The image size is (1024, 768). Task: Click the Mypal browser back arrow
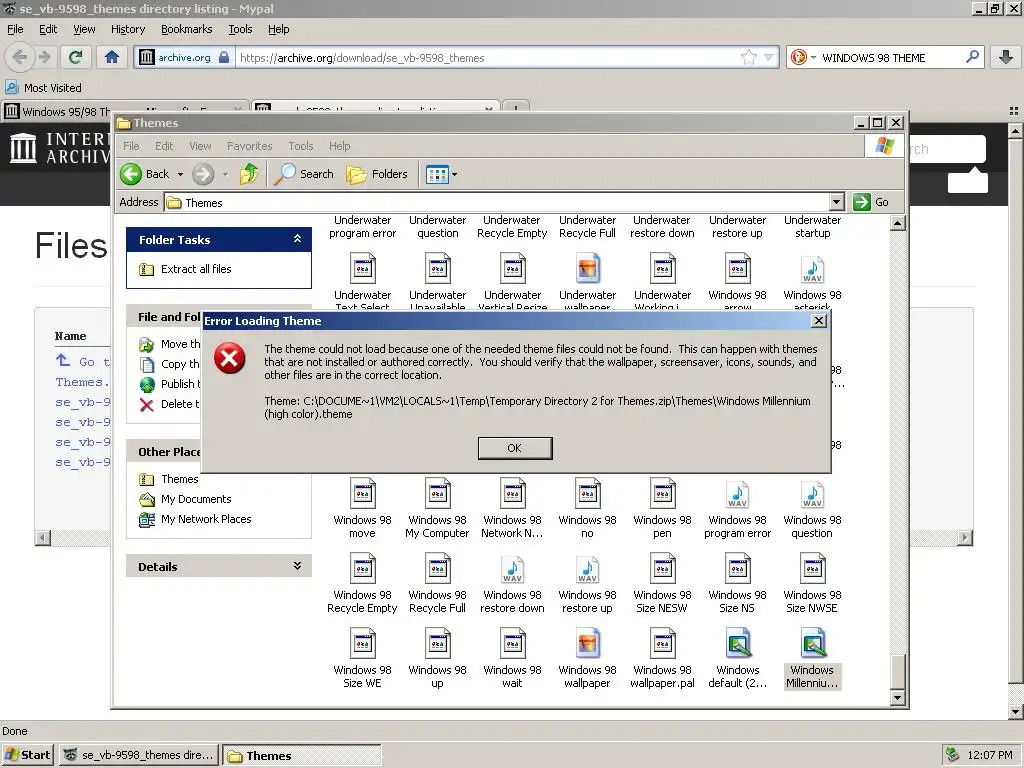(x=20, y=57)
